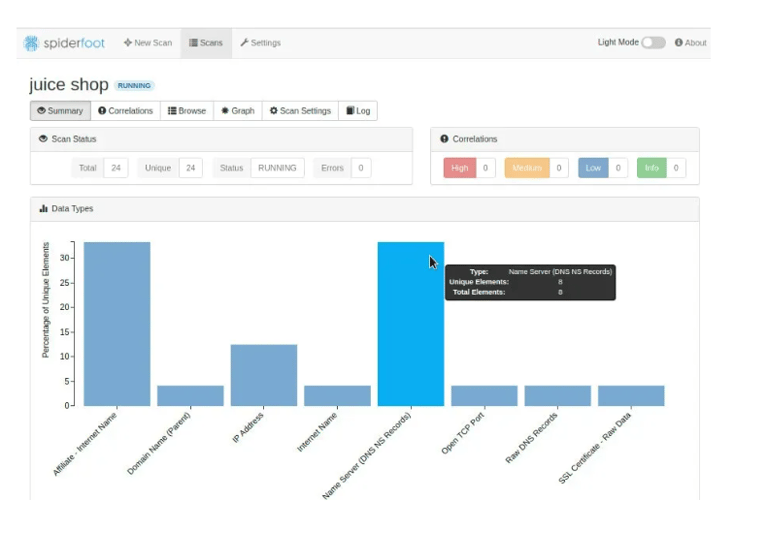The width and height of the screenshot is (768, 560).
Task: Open the Scan Settings tab
Action: 300,111
